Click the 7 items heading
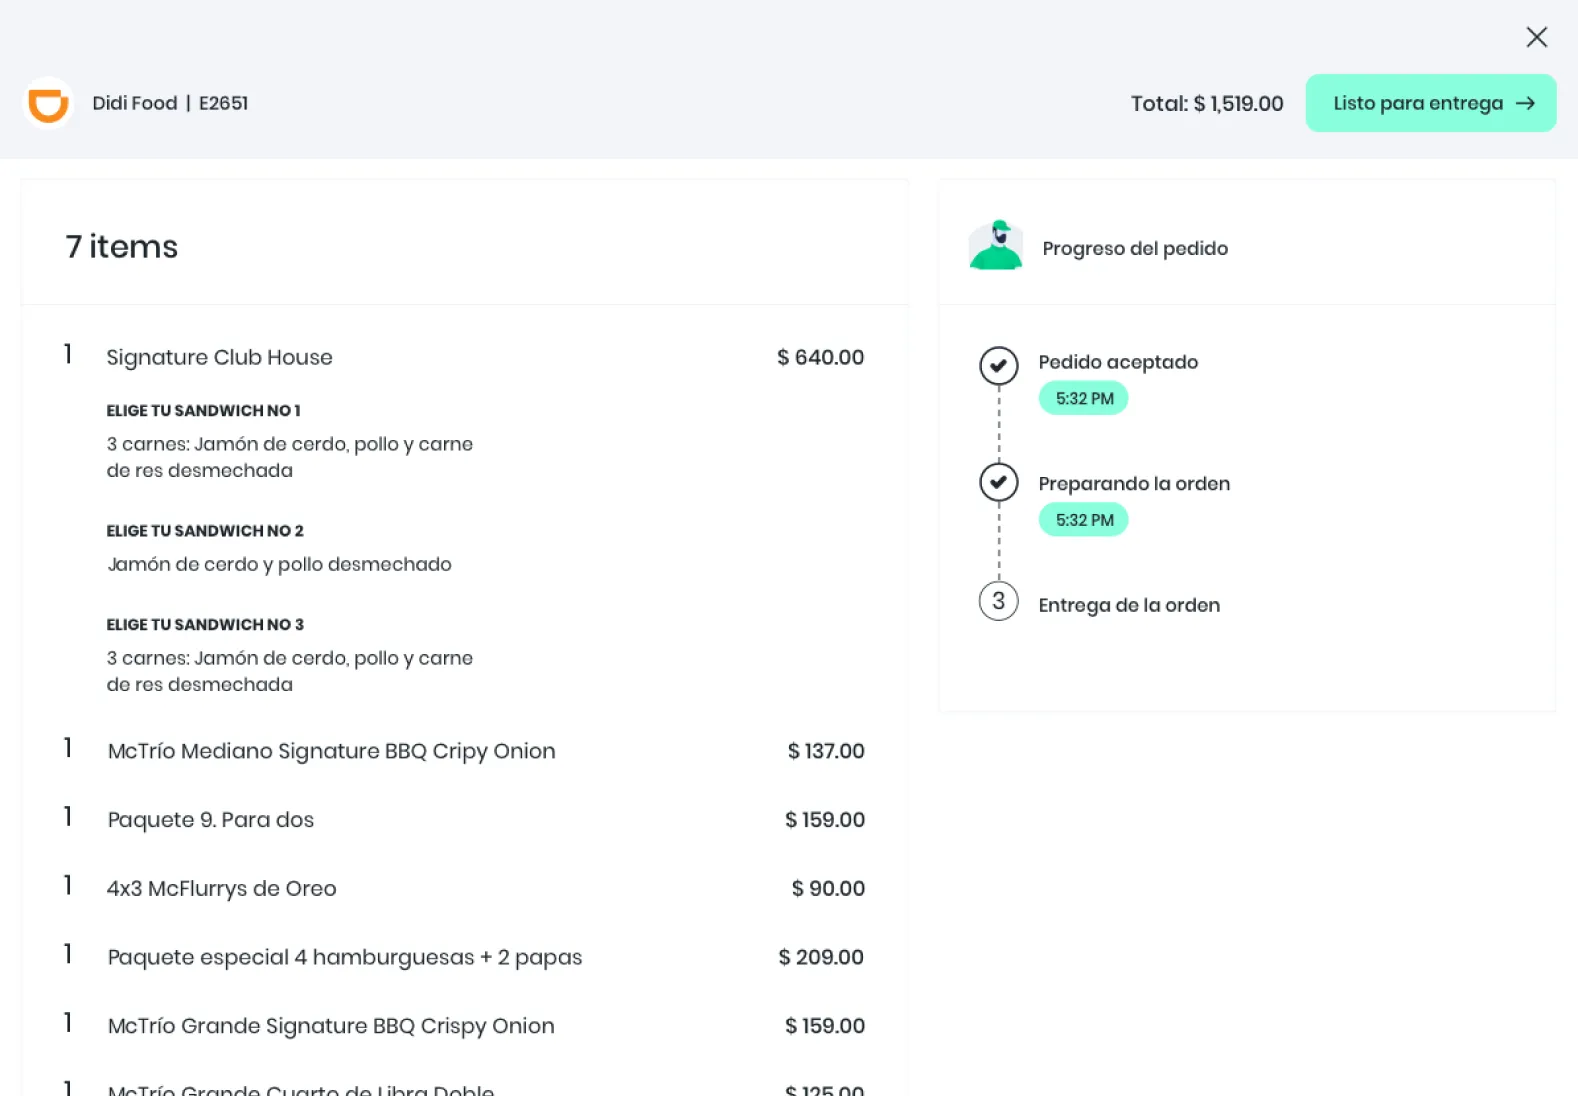The width and height of the screenshot is (1578, 1096). 121,246
